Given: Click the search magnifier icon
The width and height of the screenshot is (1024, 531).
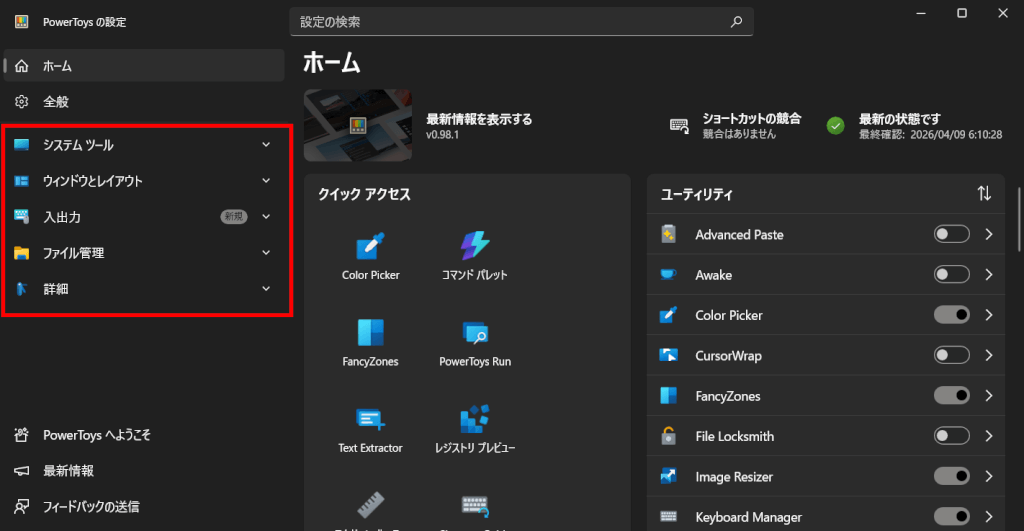Looking at the screenshot, I should [736, 21].
